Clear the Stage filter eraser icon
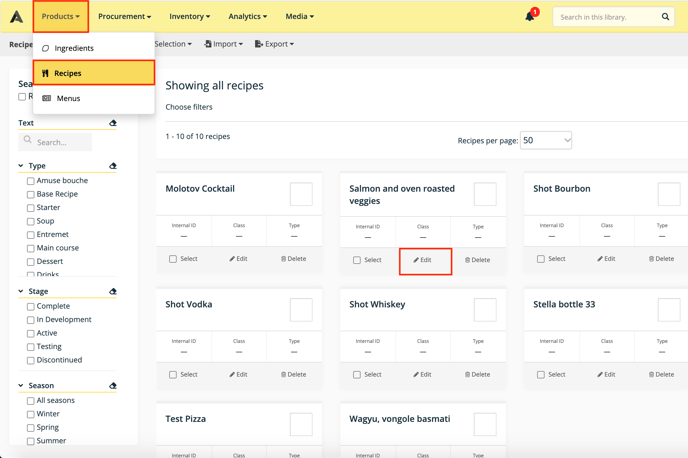Image resolution: width=688 pixels, height=458 pixels. (x=113, y=291)
